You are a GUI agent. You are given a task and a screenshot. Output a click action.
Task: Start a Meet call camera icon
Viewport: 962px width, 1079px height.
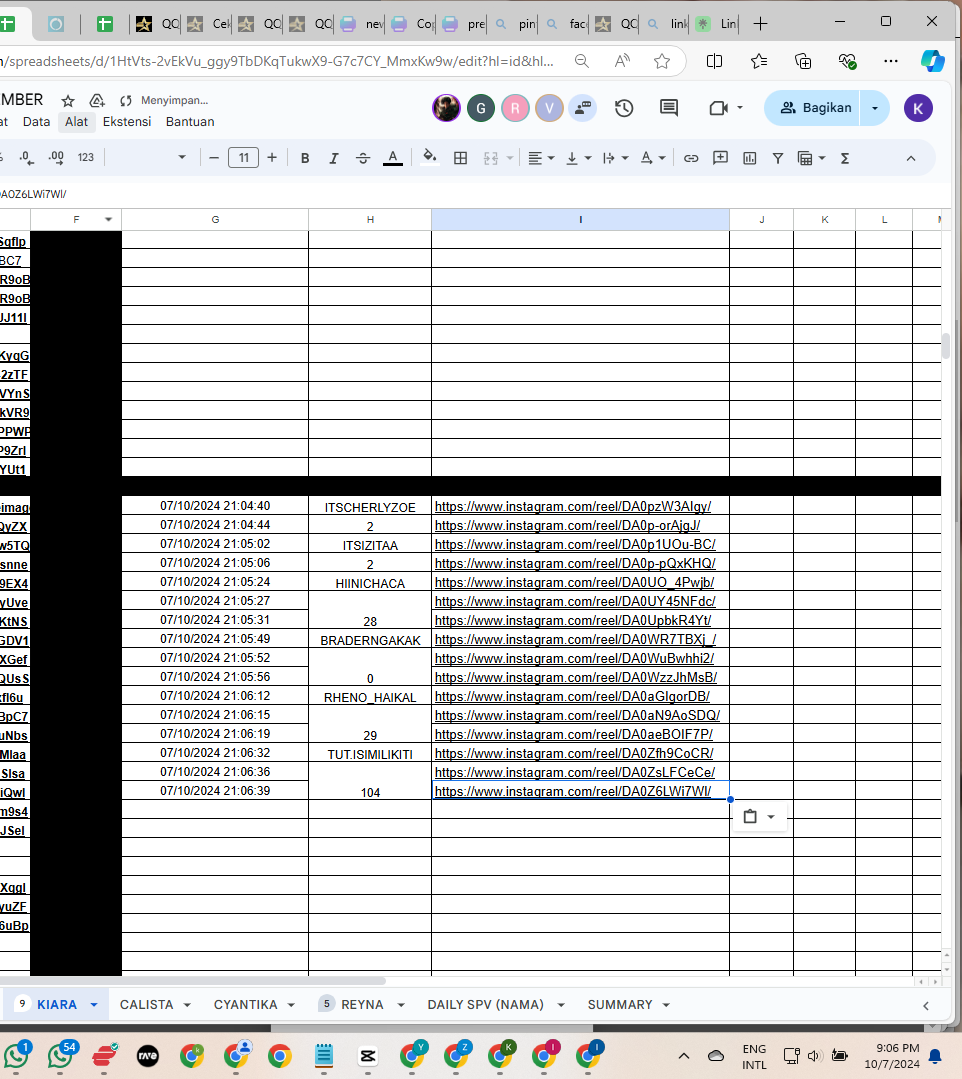point(718,108)
